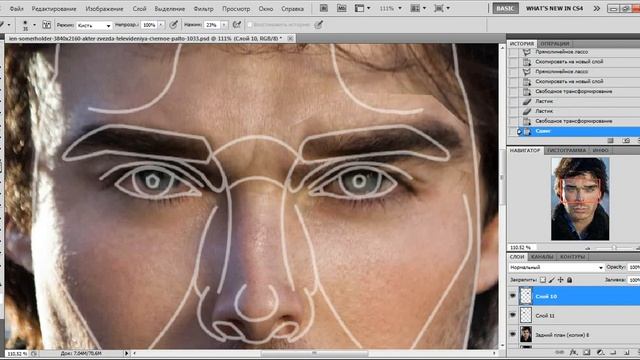Set history brush source beside second Ластик
This screenshot has height=360, width=640.
[513, 111]
